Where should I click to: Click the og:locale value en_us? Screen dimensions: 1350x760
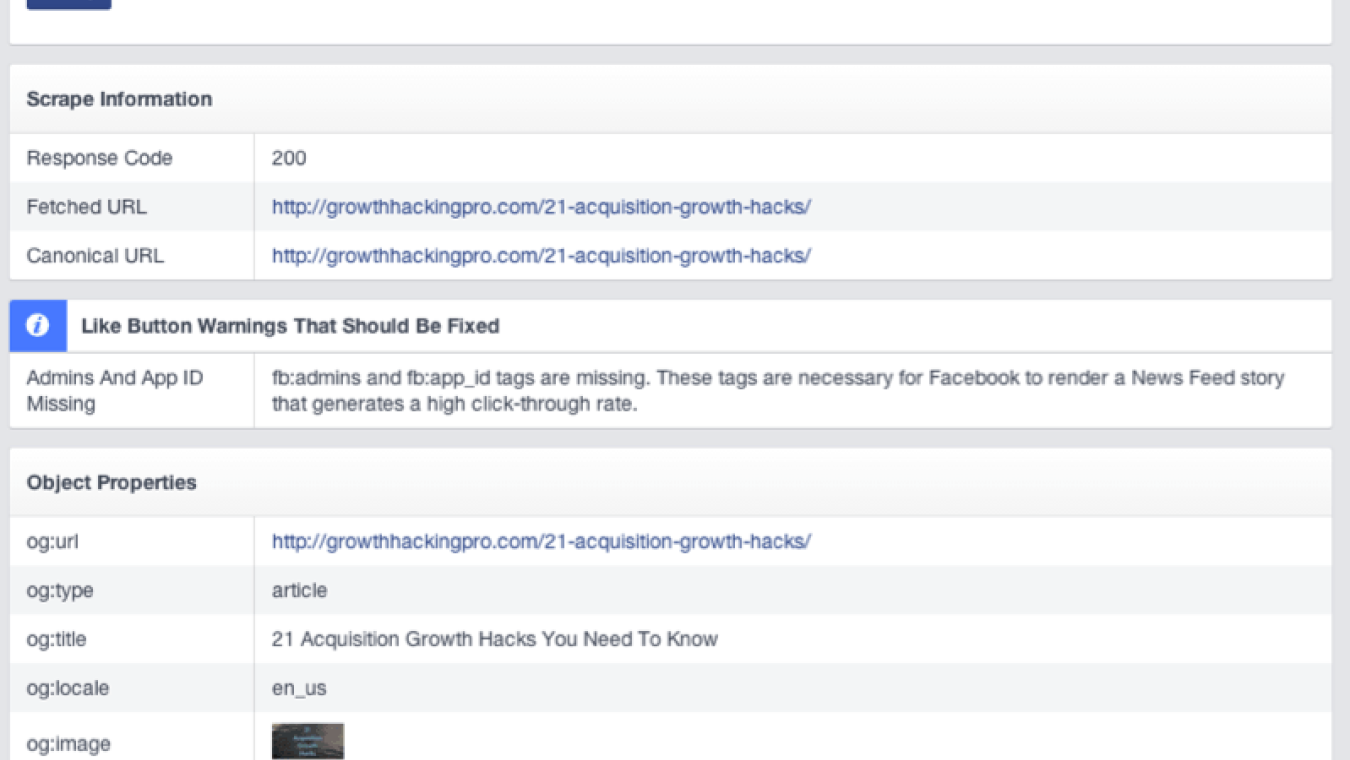299,688
